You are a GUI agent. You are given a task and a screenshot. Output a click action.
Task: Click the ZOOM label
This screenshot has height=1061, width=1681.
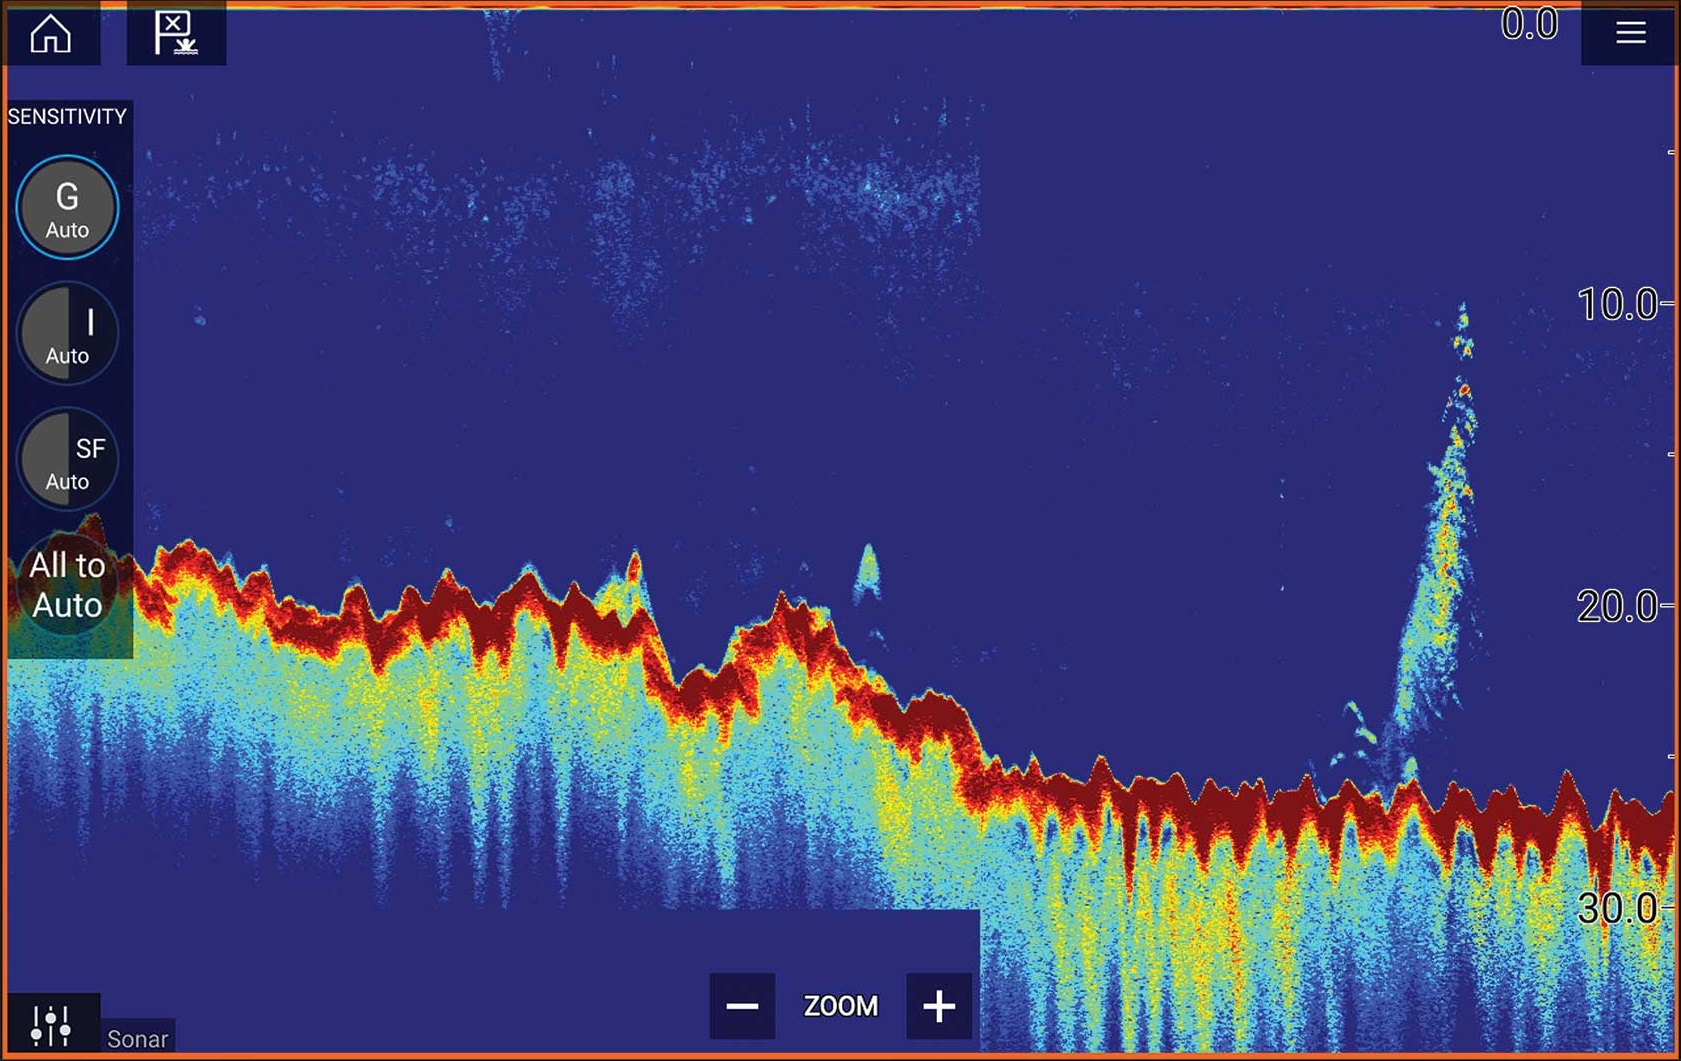(840, 1006)
